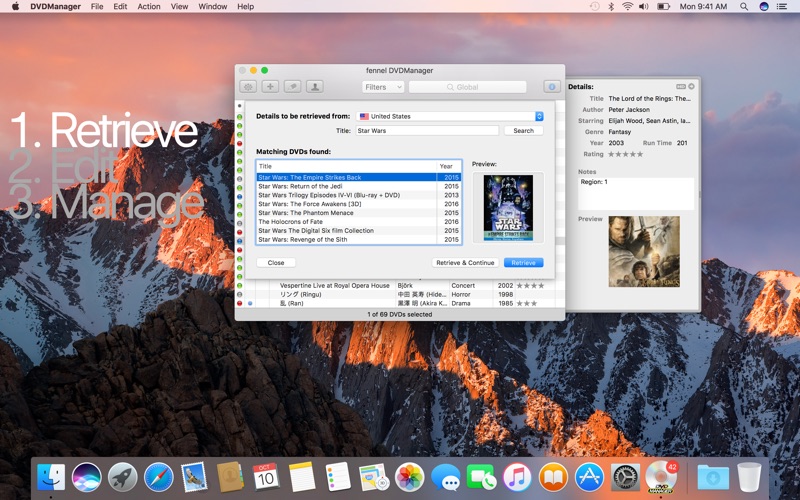Click the Fantasy genre value in Details

click(x=620, y=132)
